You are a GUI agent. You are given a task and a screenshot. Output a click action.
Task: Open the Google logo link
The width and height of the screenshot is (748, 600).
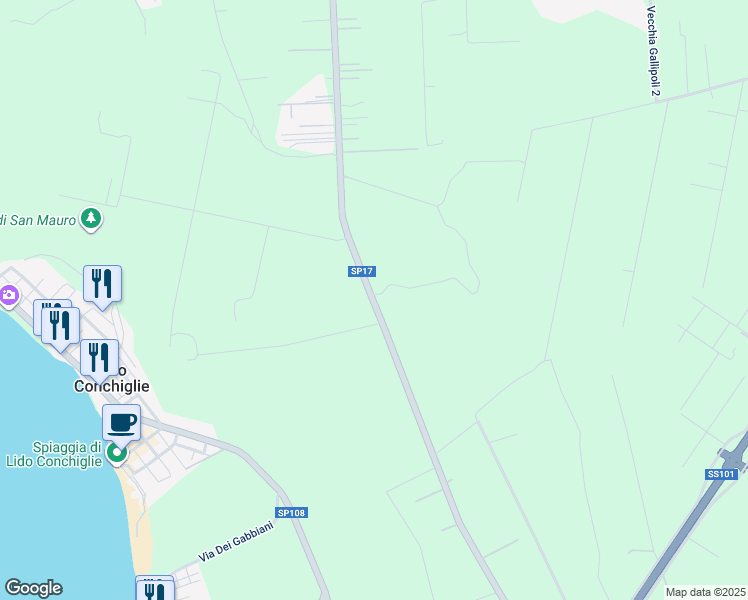point(33,588)
